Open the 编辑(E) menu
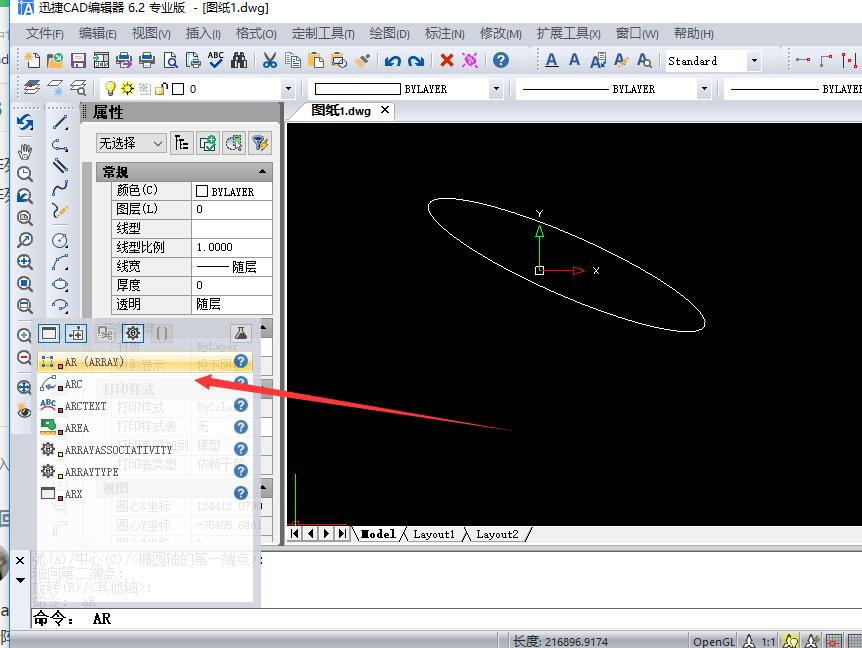 tap(98, 34)
